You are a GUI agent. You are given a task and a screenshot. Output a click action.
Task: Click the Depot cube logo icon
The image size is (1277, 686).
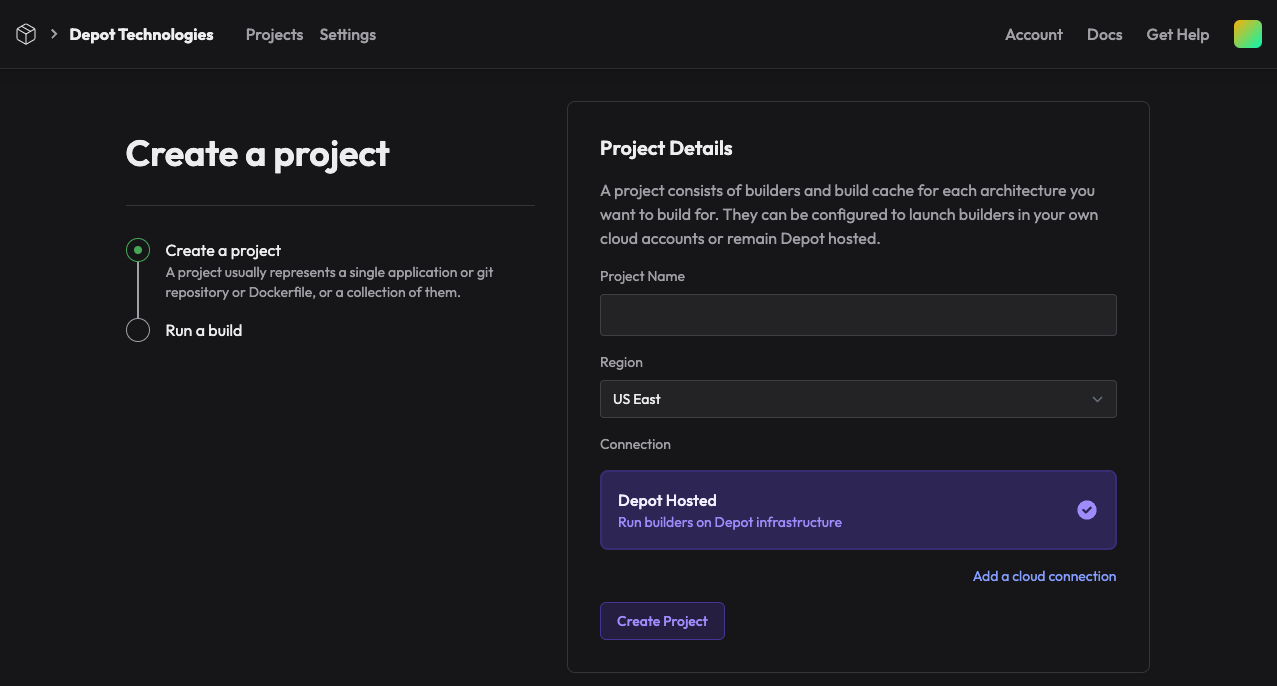coord(26,34)
